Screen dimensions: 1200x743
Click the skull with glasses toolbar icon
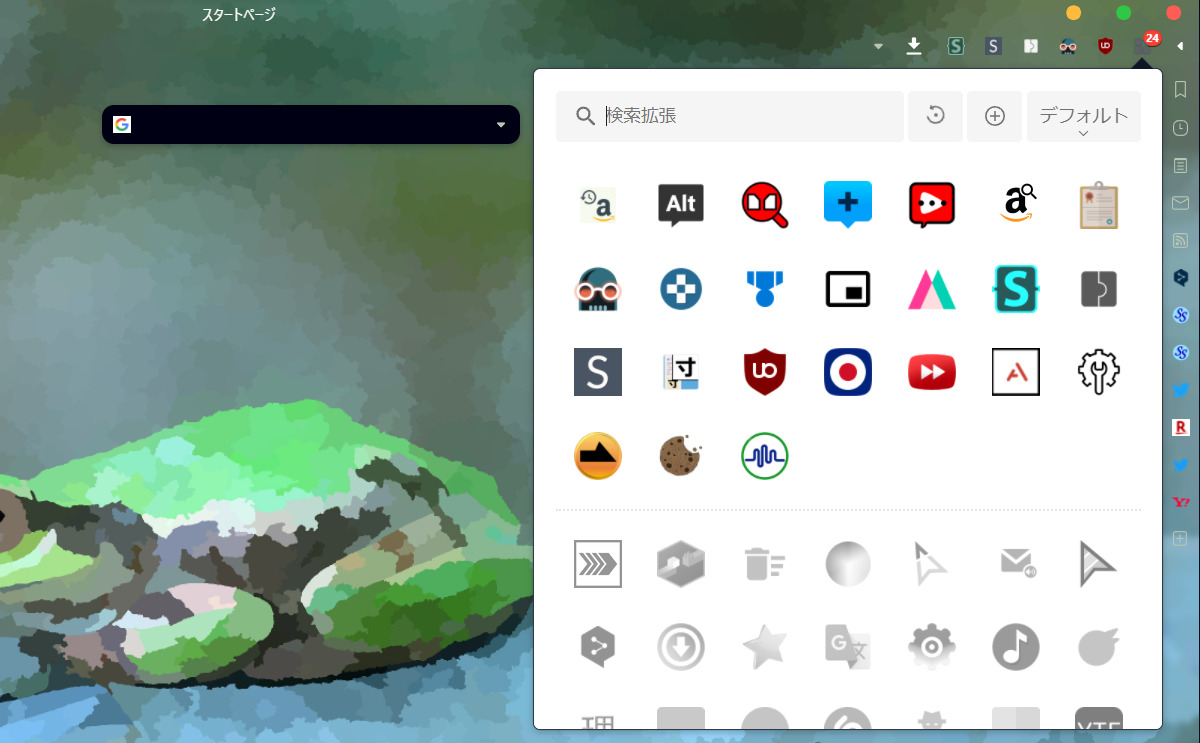[1068, 46]
